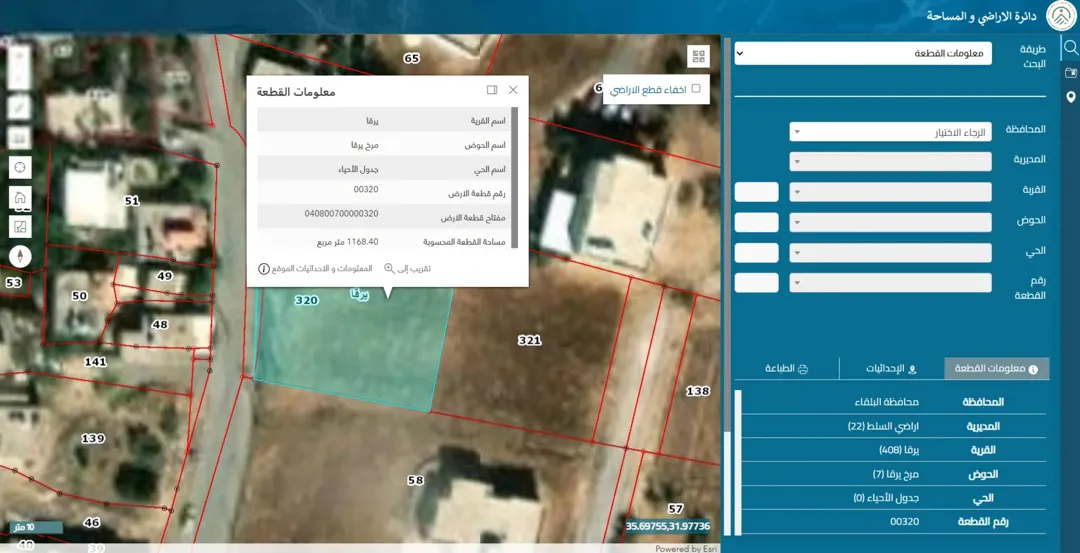The image size is (1080, 553).
Task: Click the يرقا (408) village value
Action: 899,450
